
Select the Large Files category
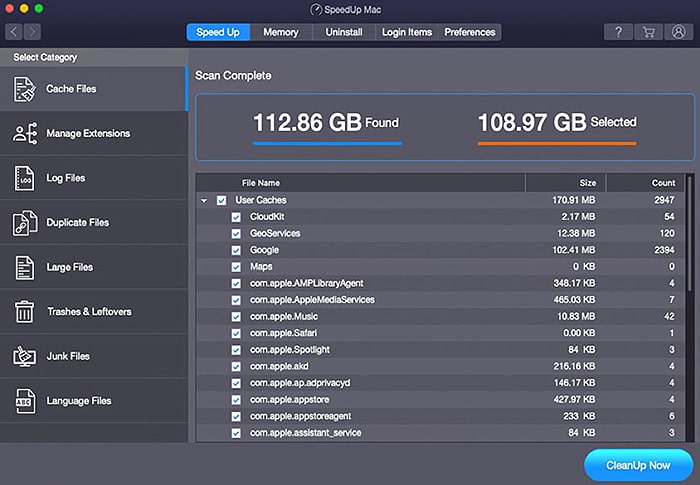(x=94, y=267)
